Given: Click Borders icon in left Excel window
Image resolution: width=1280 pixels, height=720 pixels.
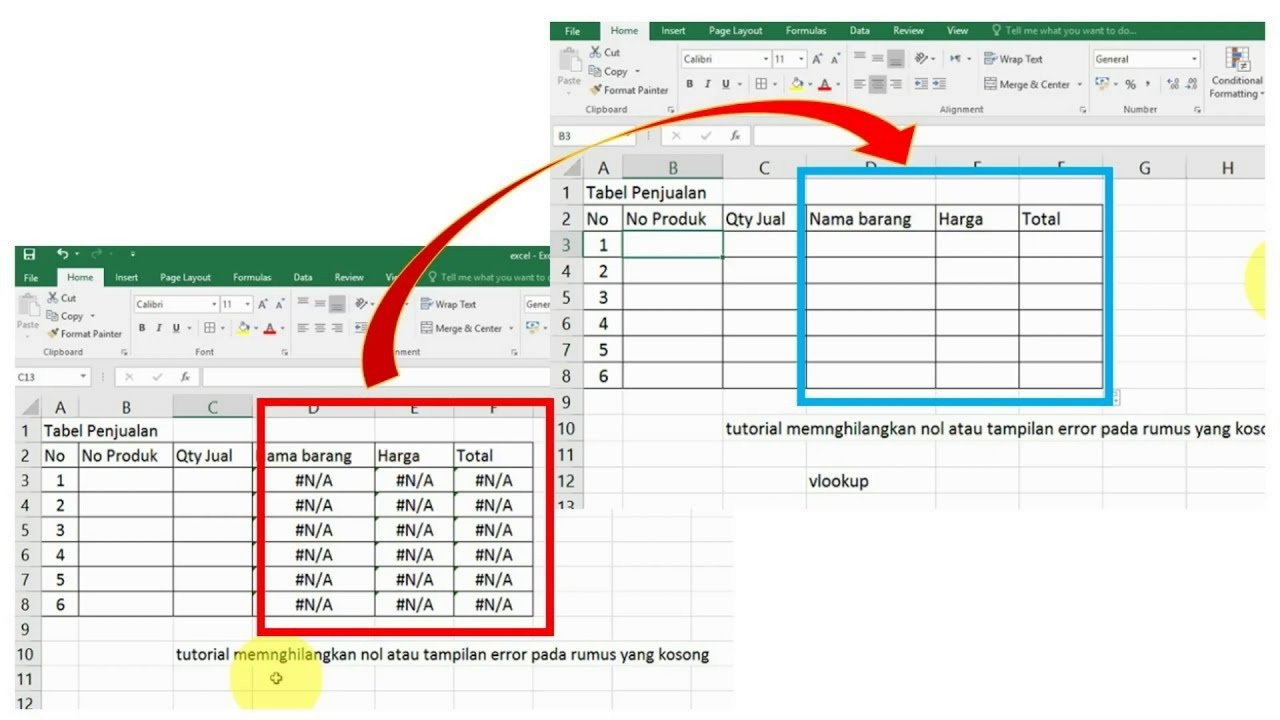Looking at the screenshot, I should [209, 328].
